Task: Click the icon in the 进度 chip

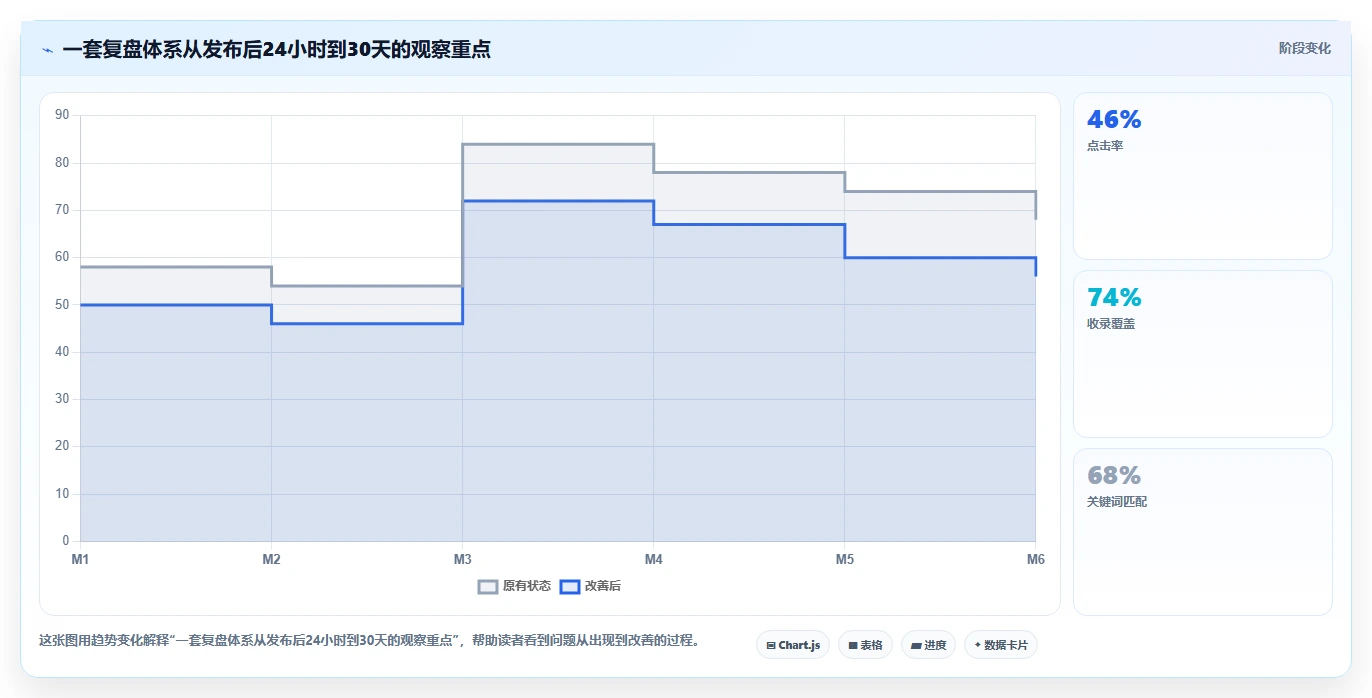Action: [915, 646]
